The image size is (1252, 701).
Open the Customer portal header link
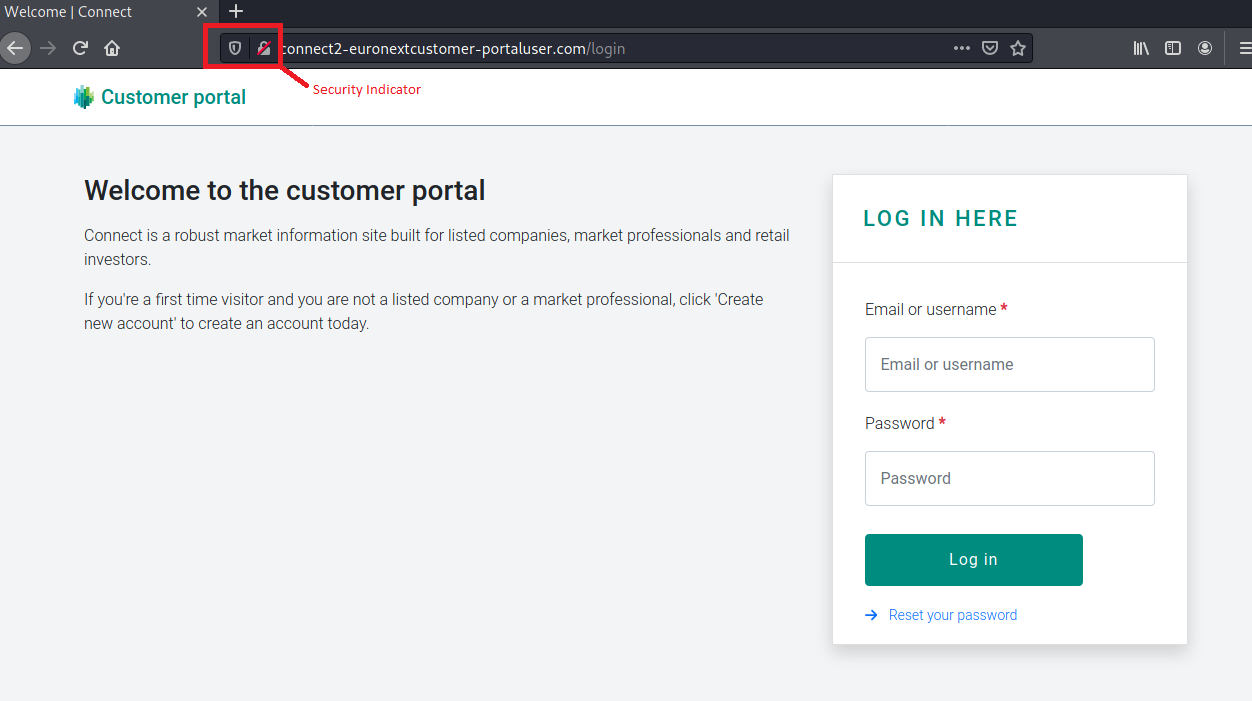(173, 97)
